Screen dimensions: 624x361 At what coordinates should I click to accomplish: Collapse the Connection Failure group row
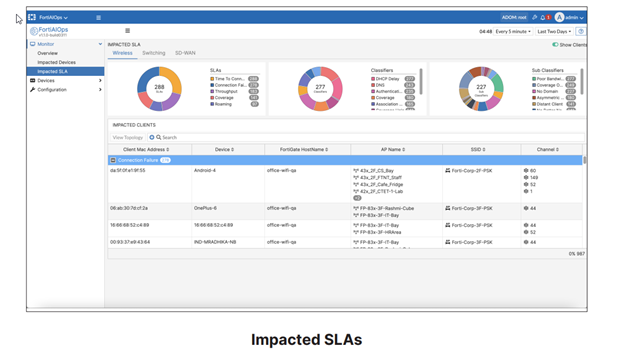(x=113, y=160)
